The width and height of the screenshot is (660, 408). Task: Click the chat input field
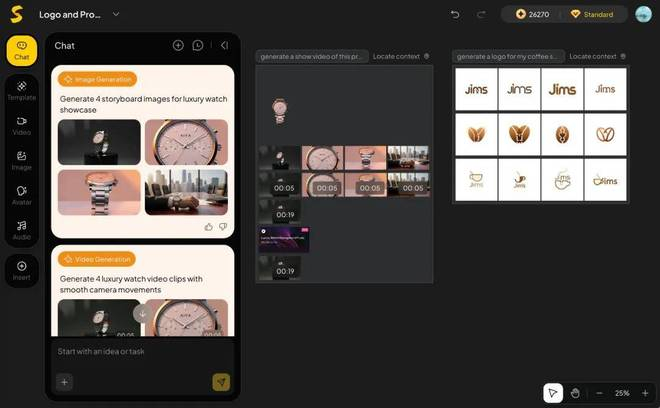[143, 352]
